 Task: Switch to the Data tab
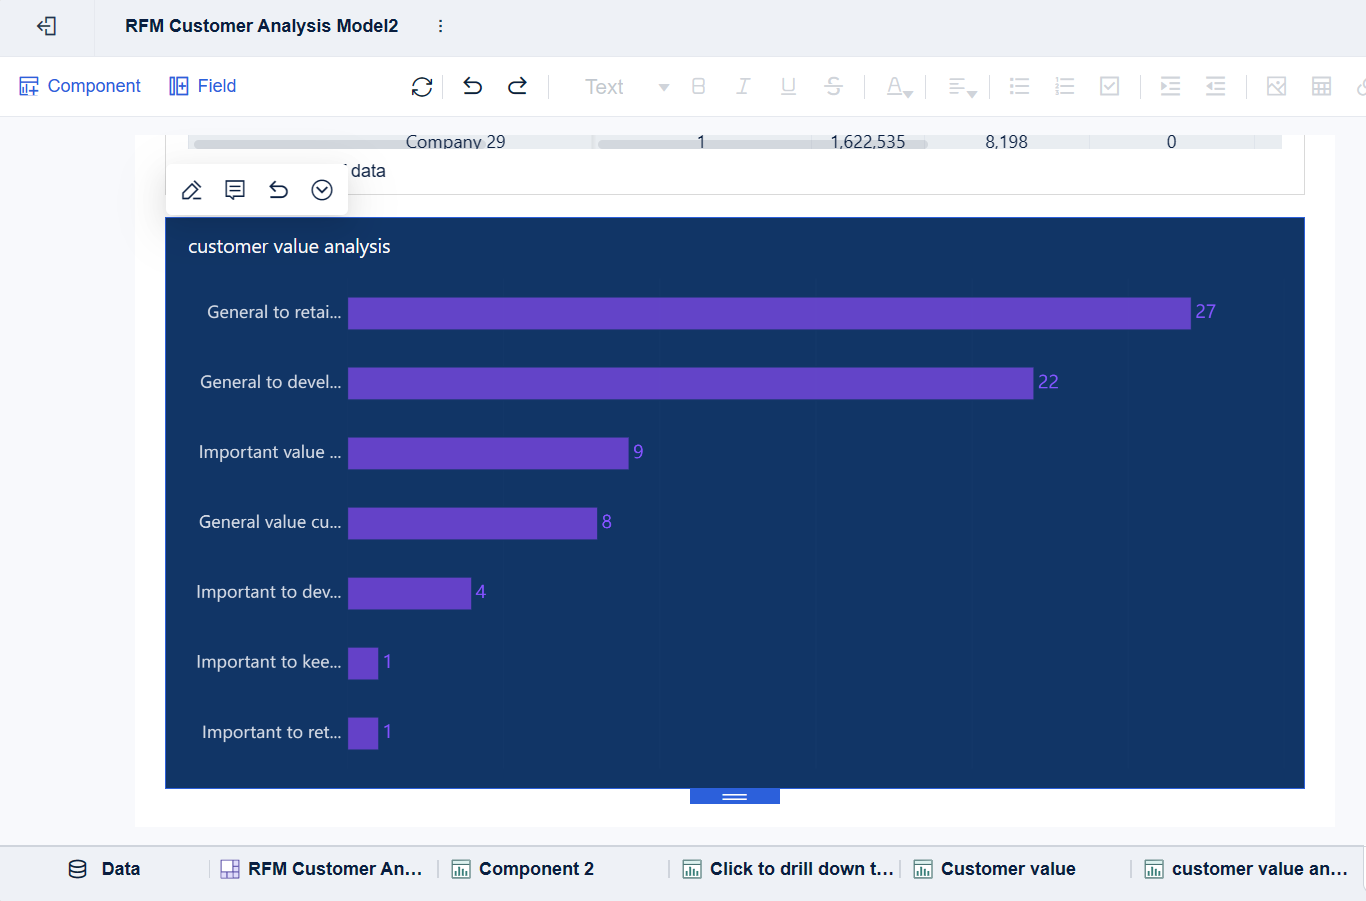coord(104,869)
